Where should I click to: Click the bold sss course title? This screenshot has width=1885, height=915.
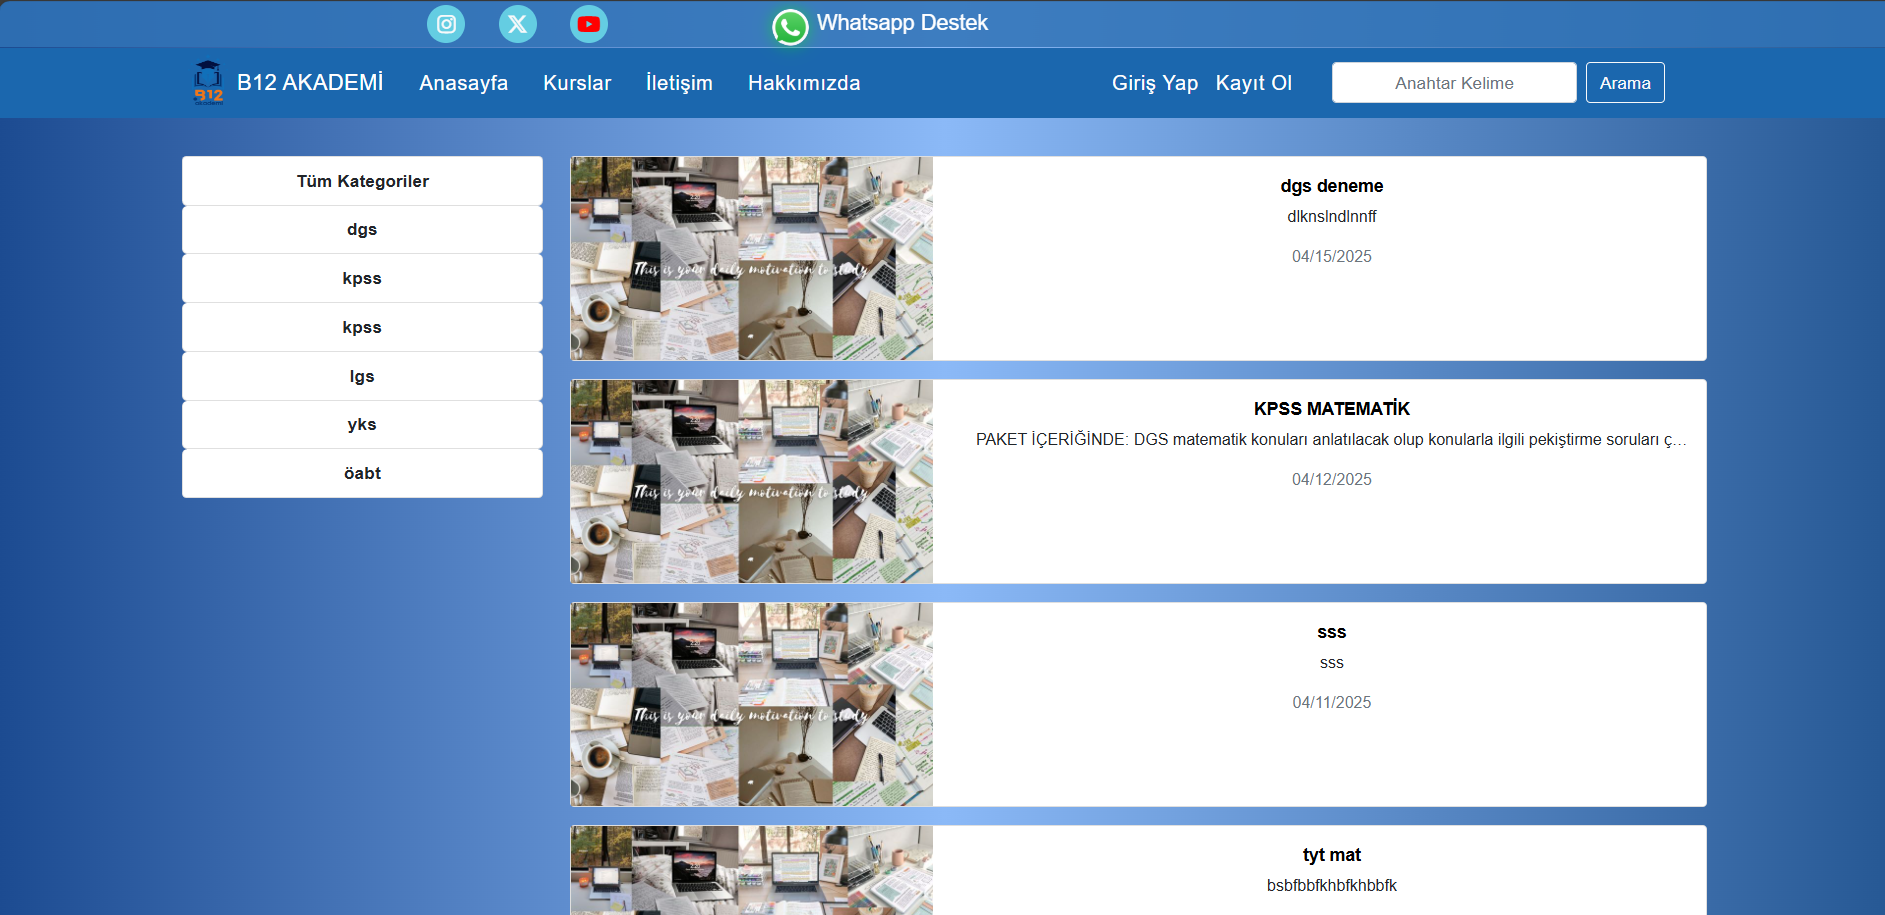[1332, 632]
